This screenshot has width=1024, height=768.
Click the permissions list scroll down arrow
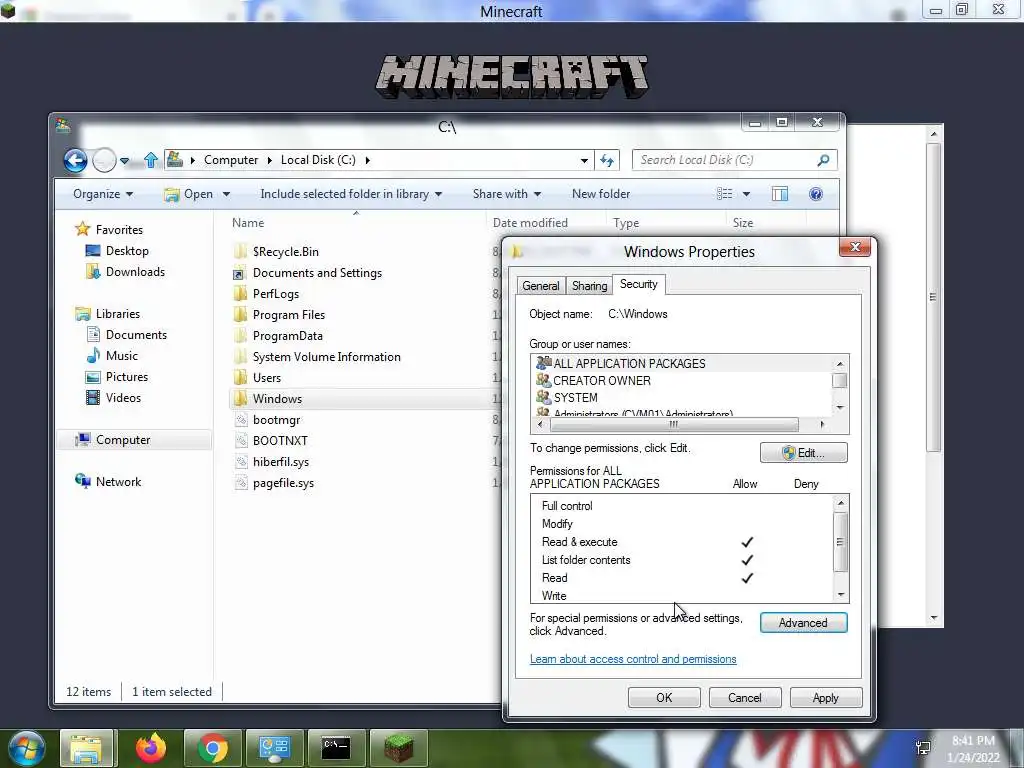pyautogui.click(x=841, y=595)
